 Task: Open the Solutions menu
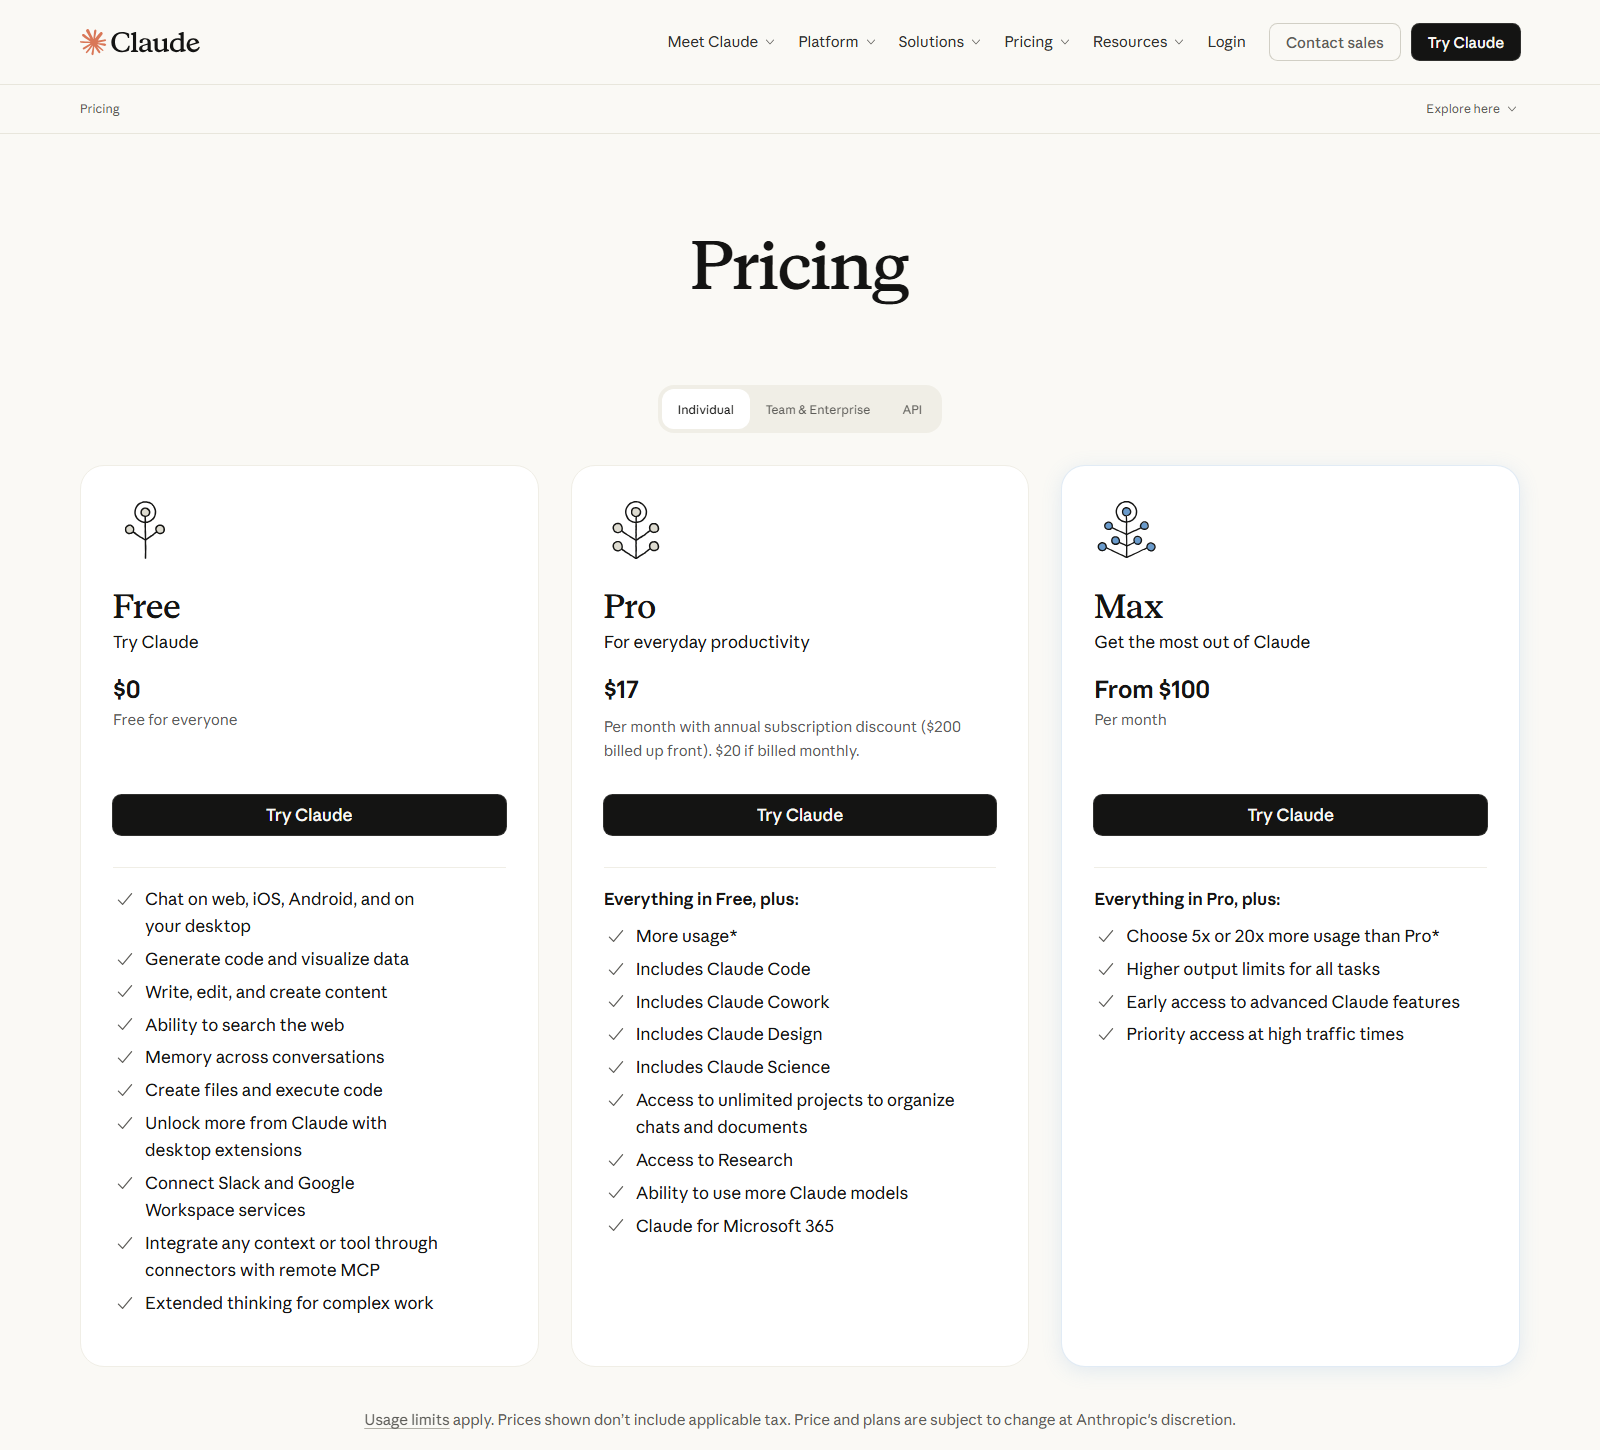(x=939, y=42)
